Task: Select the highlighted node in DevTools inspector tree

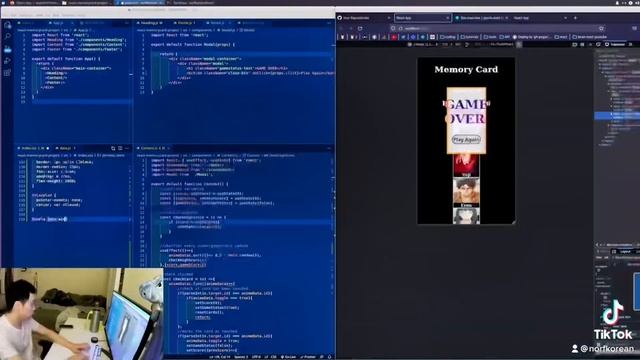Action: [617, 116]
